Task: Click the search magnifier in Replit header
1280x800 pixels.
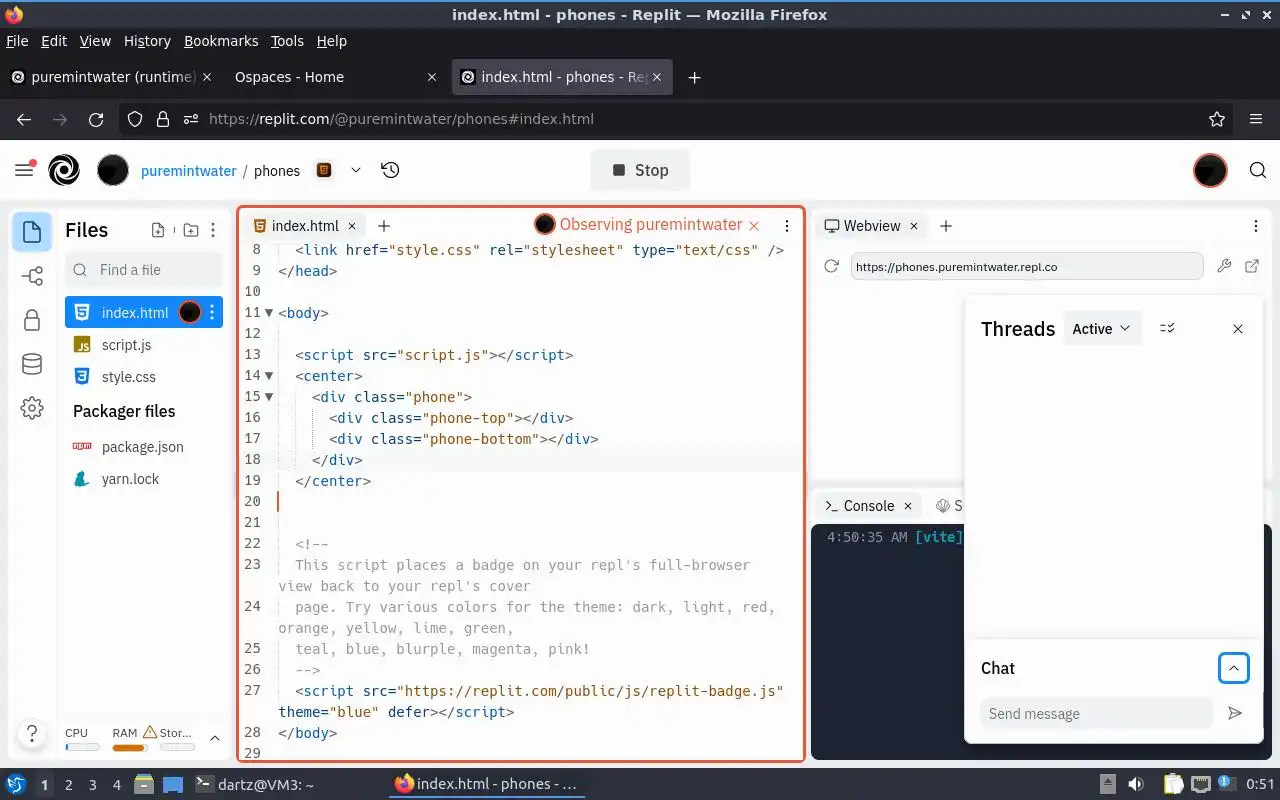Action: pyautogui.click(x=1258, y=170)
